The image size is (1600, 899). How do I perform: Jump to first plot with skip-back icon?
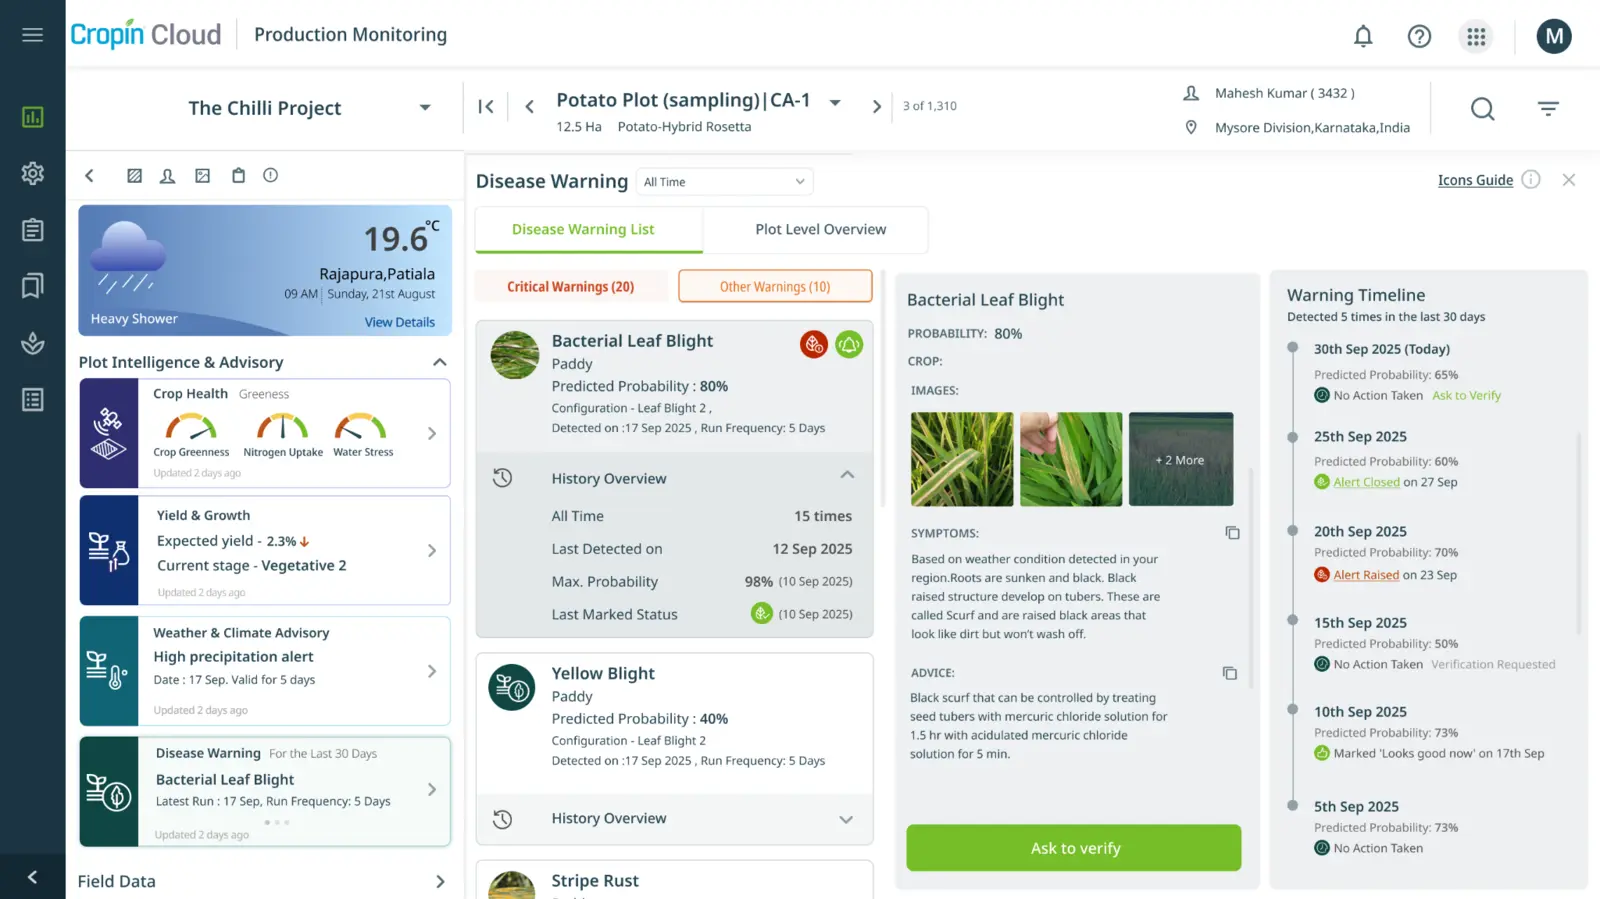pos(486,106)
